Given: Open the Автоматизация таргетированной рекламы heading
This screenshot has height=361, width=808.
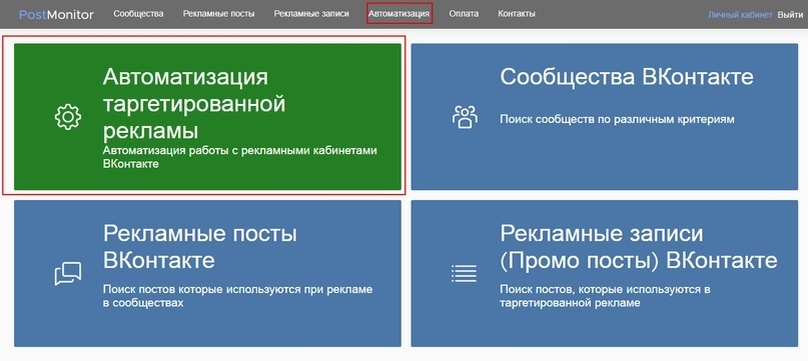Looking at the screenshot, I should [194, 104].
